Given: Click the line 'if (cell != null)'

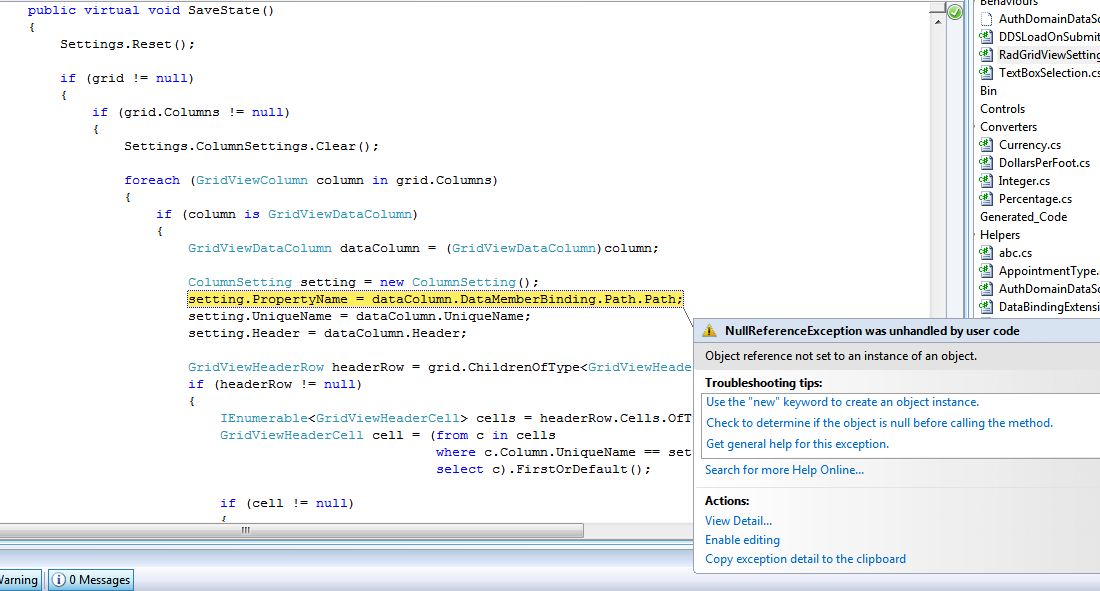Looking at the screenshot, I should pyautogui.click(x=287, y=503).
